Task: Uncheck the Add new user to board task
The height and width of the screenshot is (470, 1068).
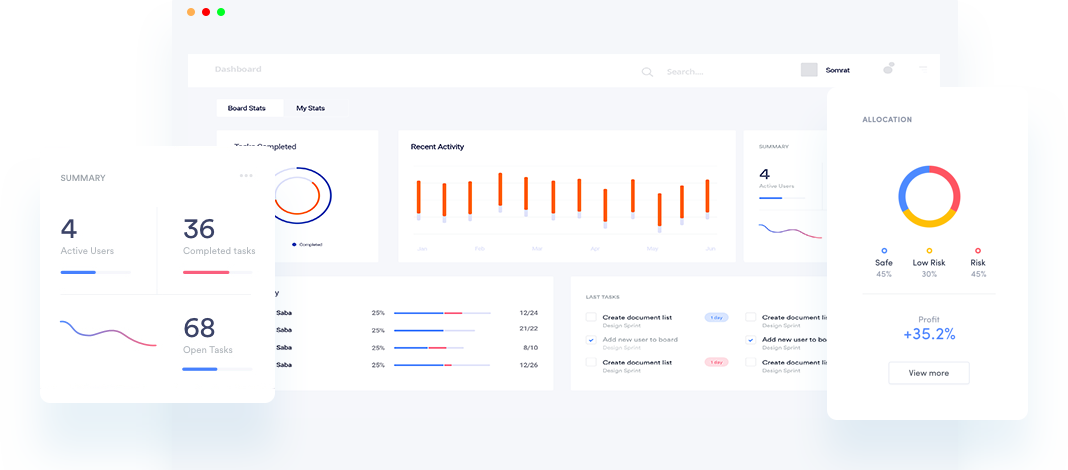Action: click(591, 340)
